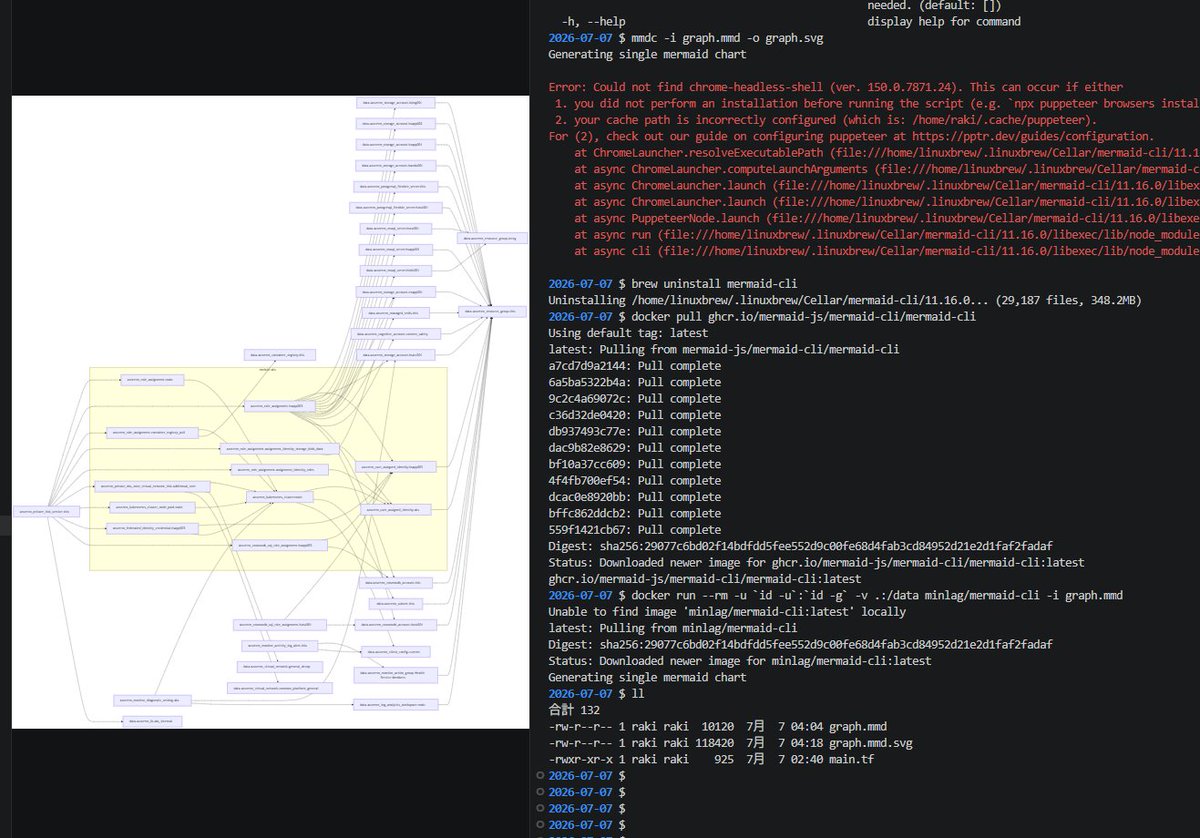Click the 'mmdc -i graph.mmd -o graph.svg' command
The width and height of the screenshot is (1200, 838).
(x=729, y=38)
